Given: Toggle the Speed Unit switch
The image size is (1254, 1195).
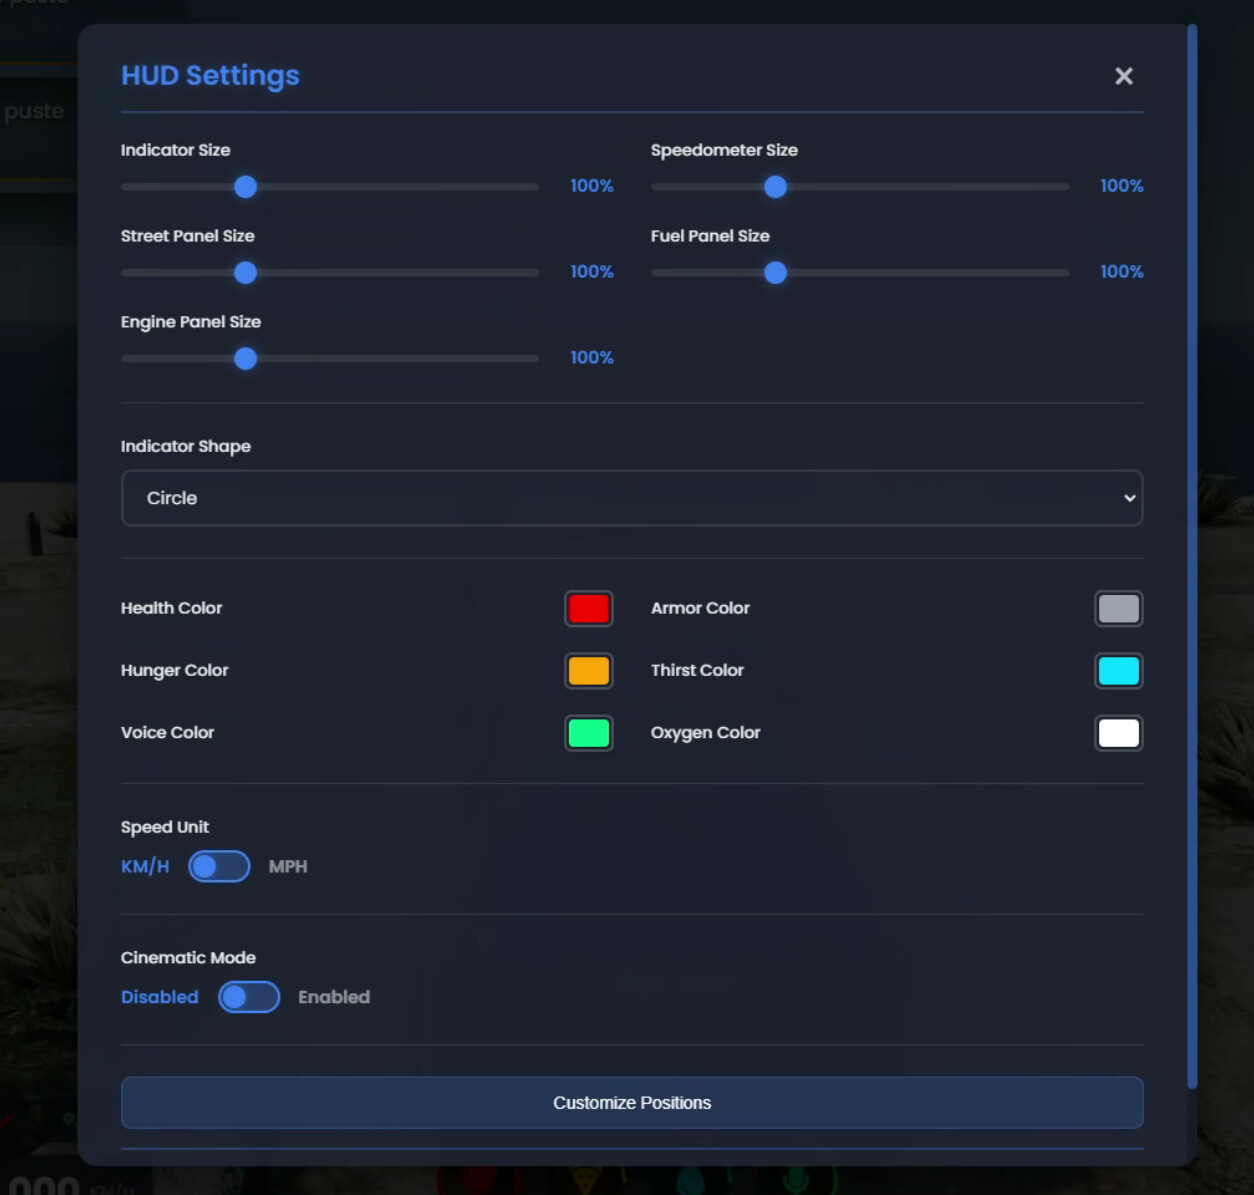Looking at the screenshot, I should (219, 866).
